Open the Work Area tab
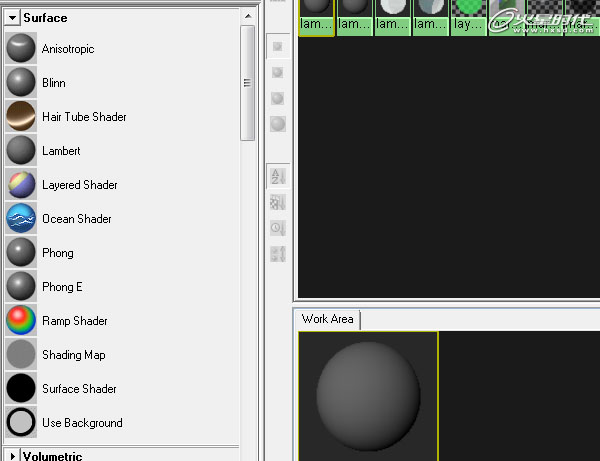 click(x=327, y=319)
